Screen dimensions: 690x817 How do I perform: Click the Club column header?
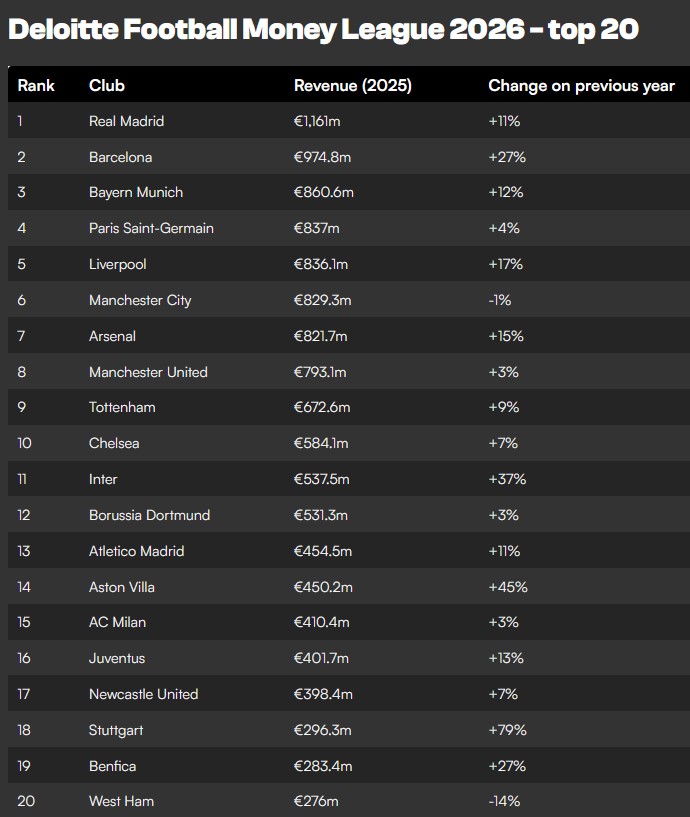click(x=107, y=86)
